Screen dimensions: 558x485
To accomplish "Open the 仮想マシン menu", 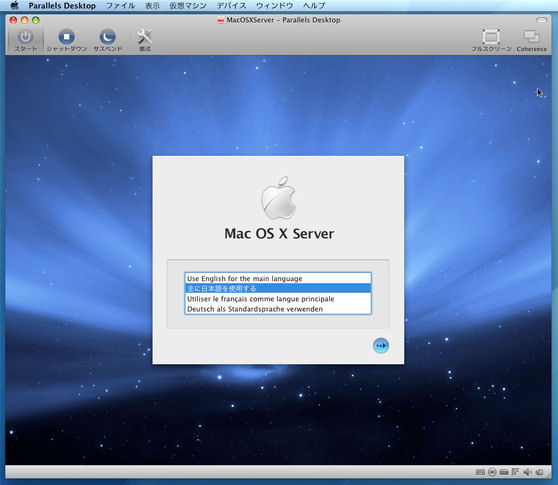I will pyautogui.click(x=188, y=6).
